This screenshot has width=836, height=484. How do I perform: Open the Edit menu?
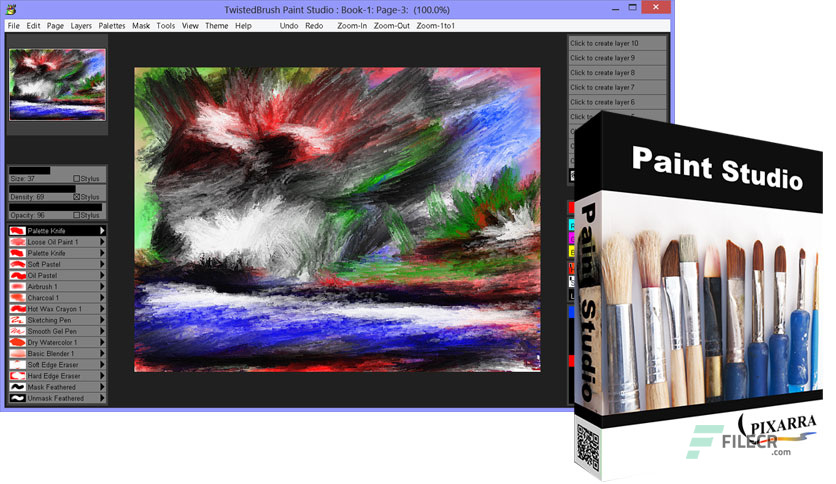coord(33,26)
